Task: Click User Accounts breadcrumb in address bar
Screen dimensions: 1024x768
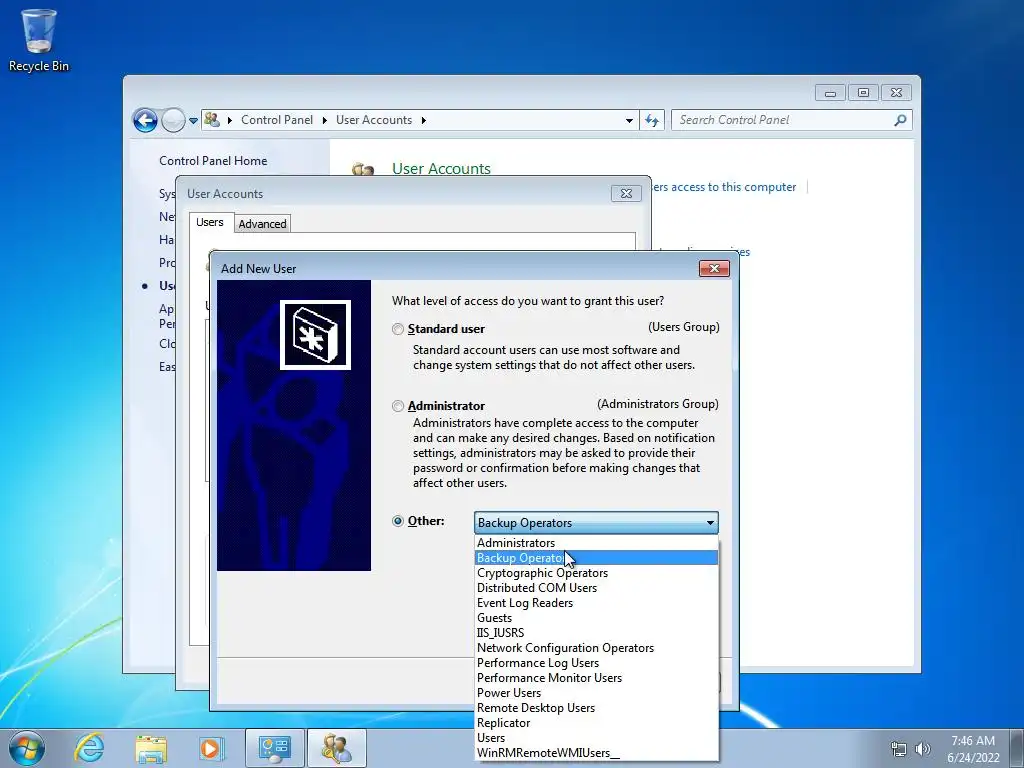Action: point(374,120)
